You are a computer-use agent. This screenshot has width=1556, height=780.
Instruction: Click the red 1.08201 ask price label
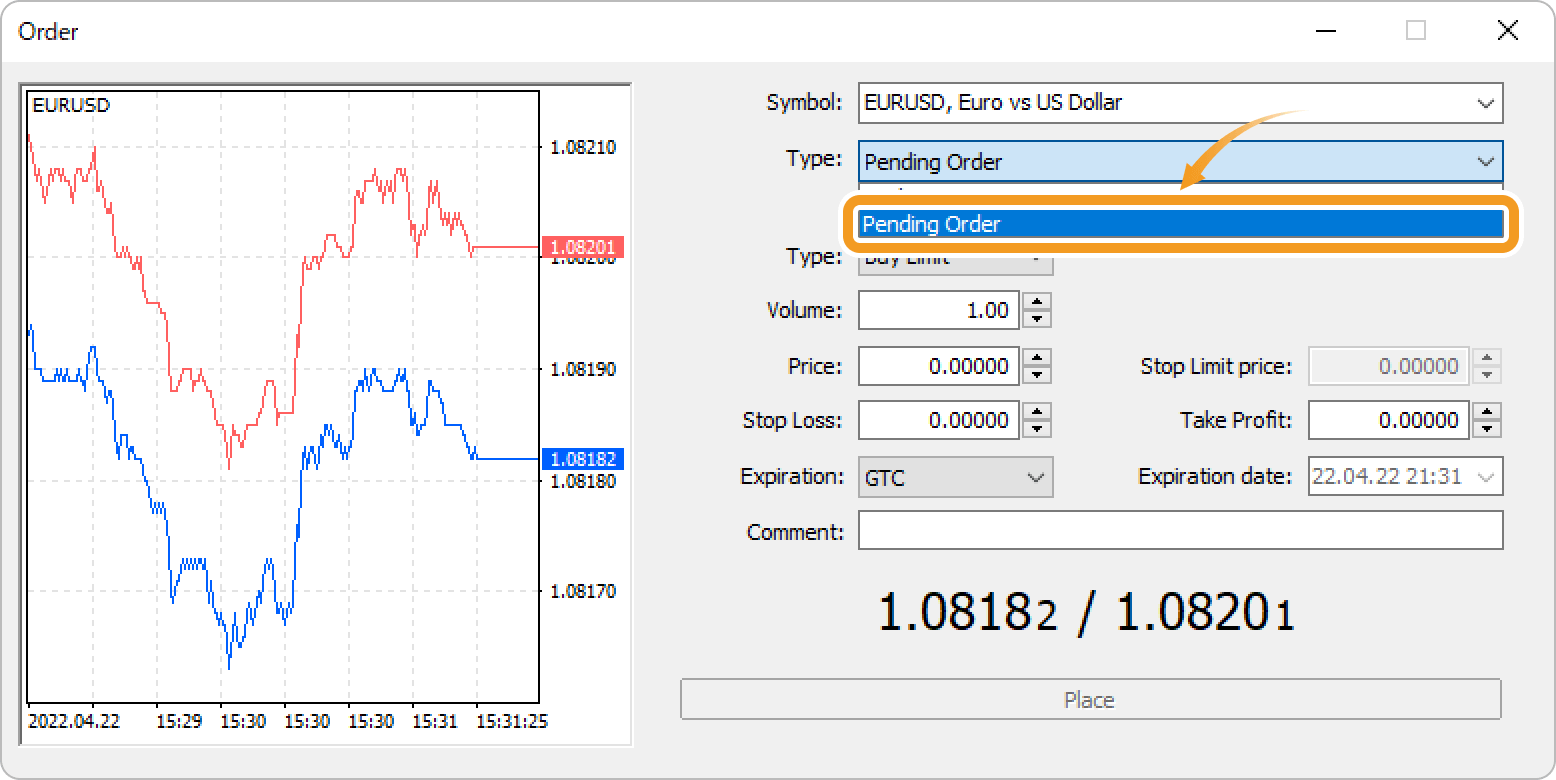click(583, 247)
